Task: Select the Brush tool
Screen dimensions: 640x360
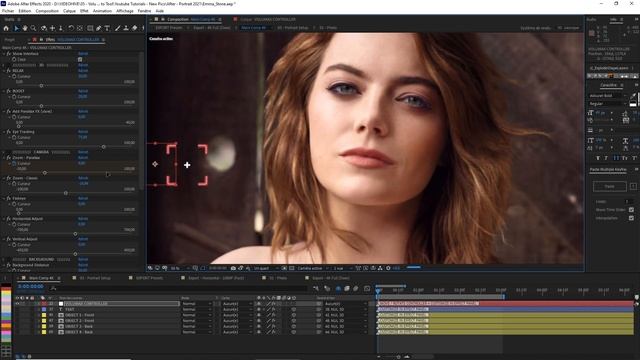Action: (118, 28)
